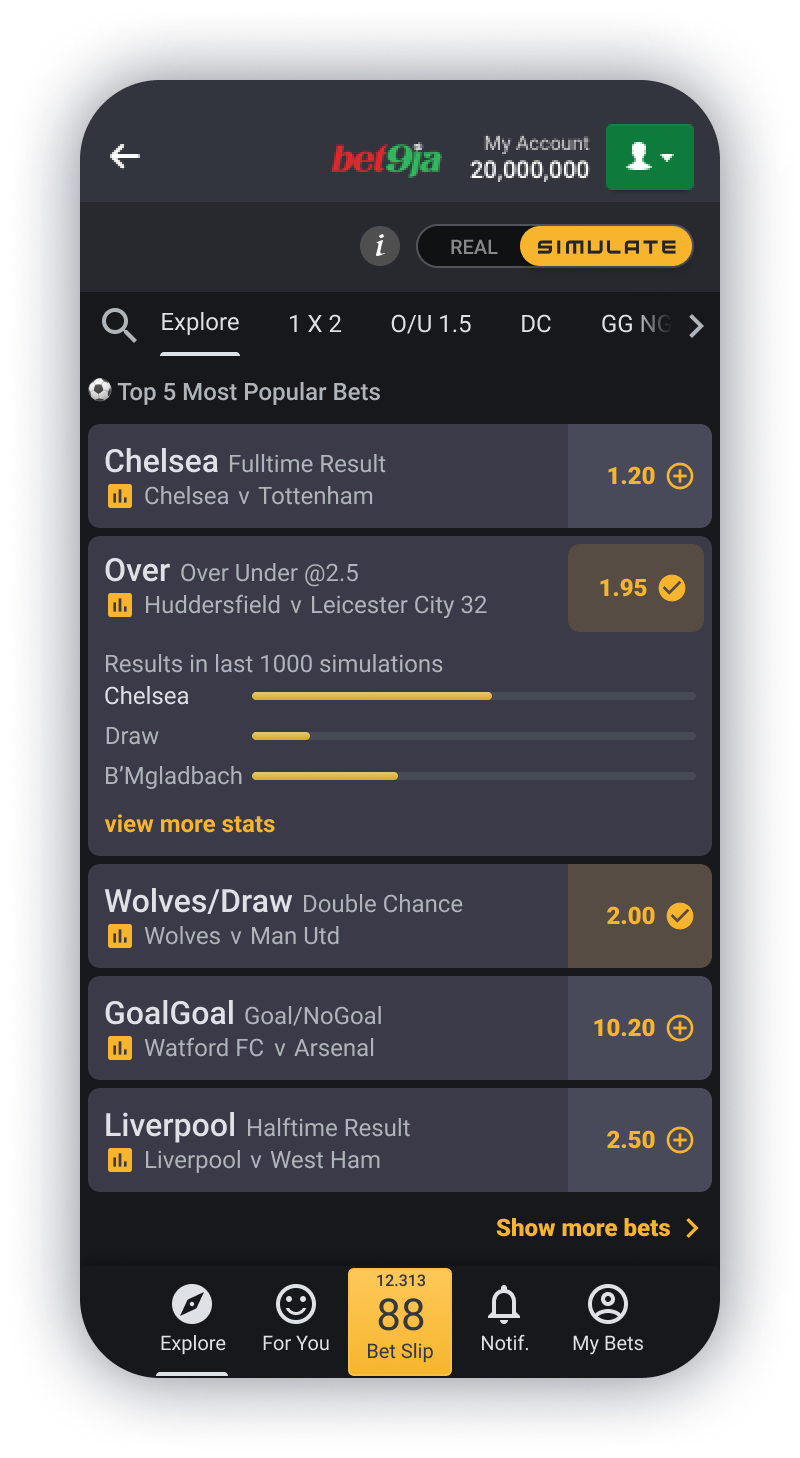This screenshot has height=1458, width=800.
Task: Deselect the 1.95 Over odds
Action: coord(636,588)
